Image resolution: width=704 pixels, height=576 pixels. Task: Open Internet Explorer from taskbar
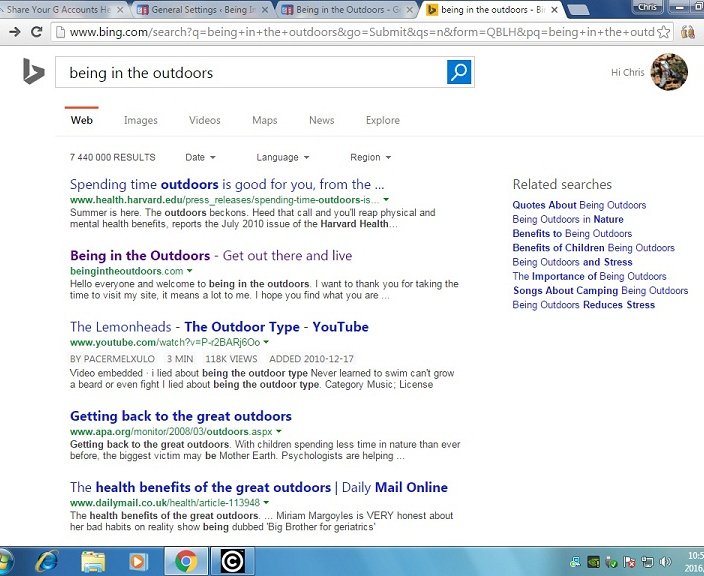[x=48, y=561]
